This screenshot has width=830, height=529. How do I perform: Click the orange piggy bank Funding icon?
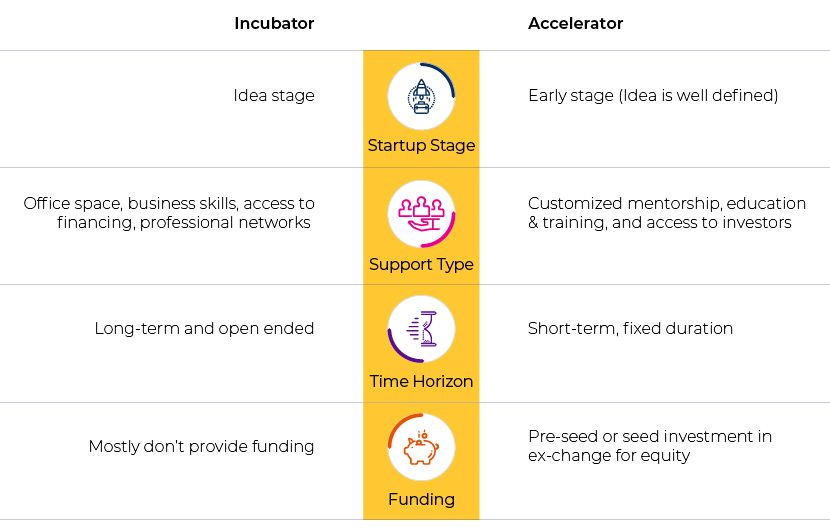[x=421, y=447]
